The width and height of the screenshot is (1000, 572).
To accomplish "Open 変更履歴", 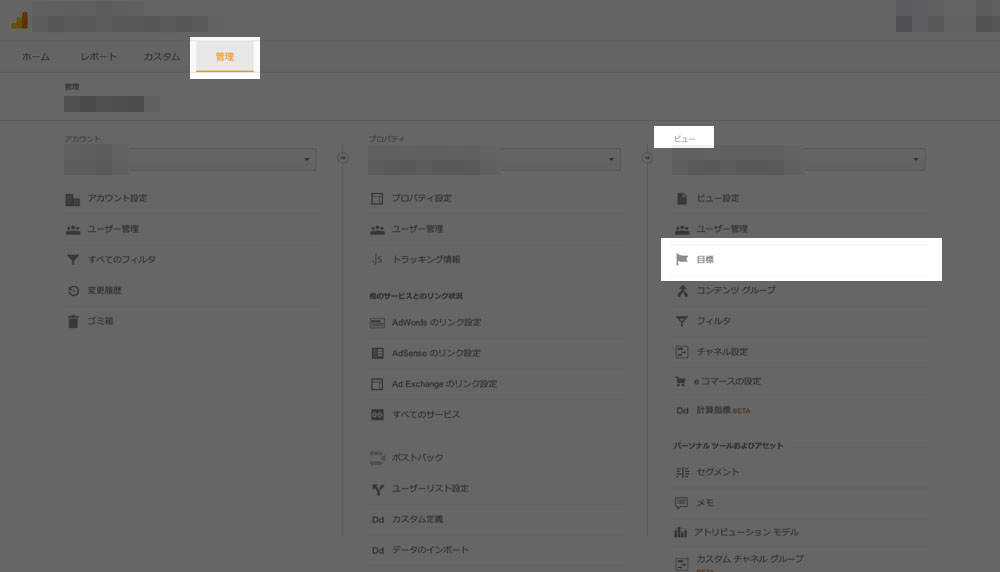I will click(x=105, y=290).
